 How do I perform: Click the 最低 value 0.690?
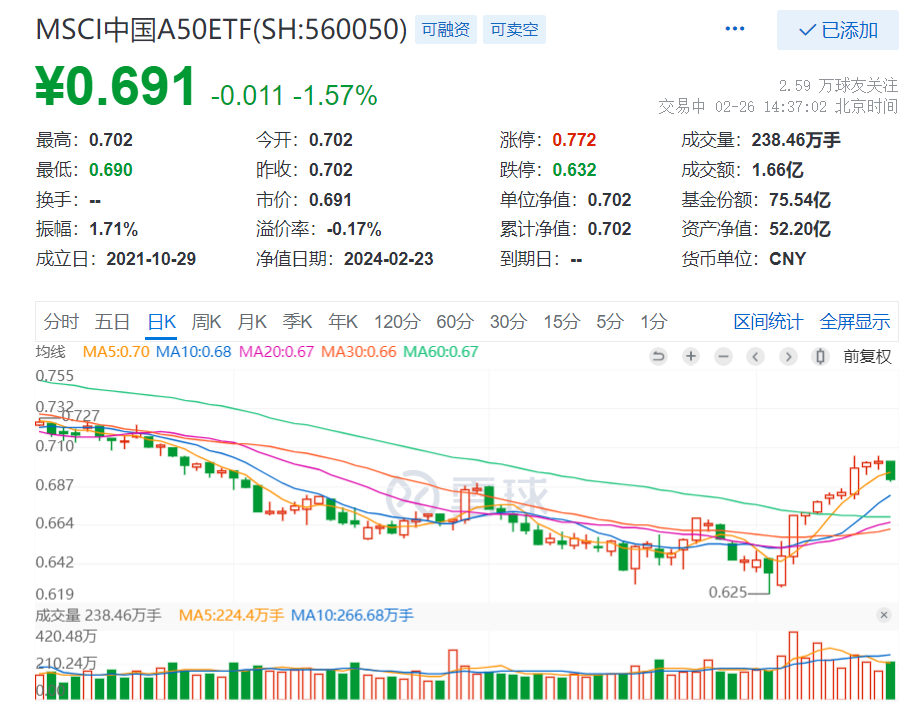point(111,170)
